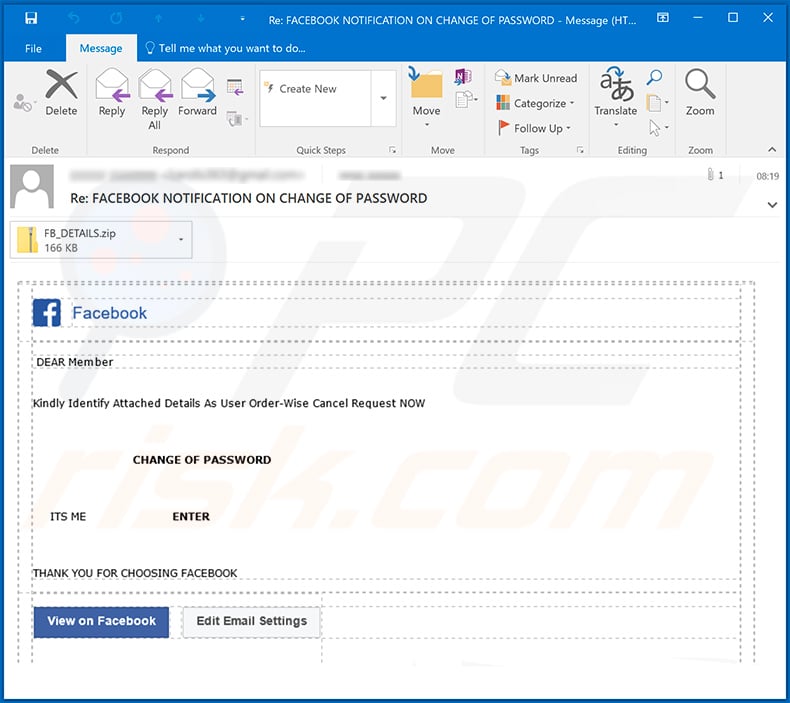The height and width of the screenshot is (703, 790).
Task: Go to the next item with the down arrow
Action: pos(201,19)
